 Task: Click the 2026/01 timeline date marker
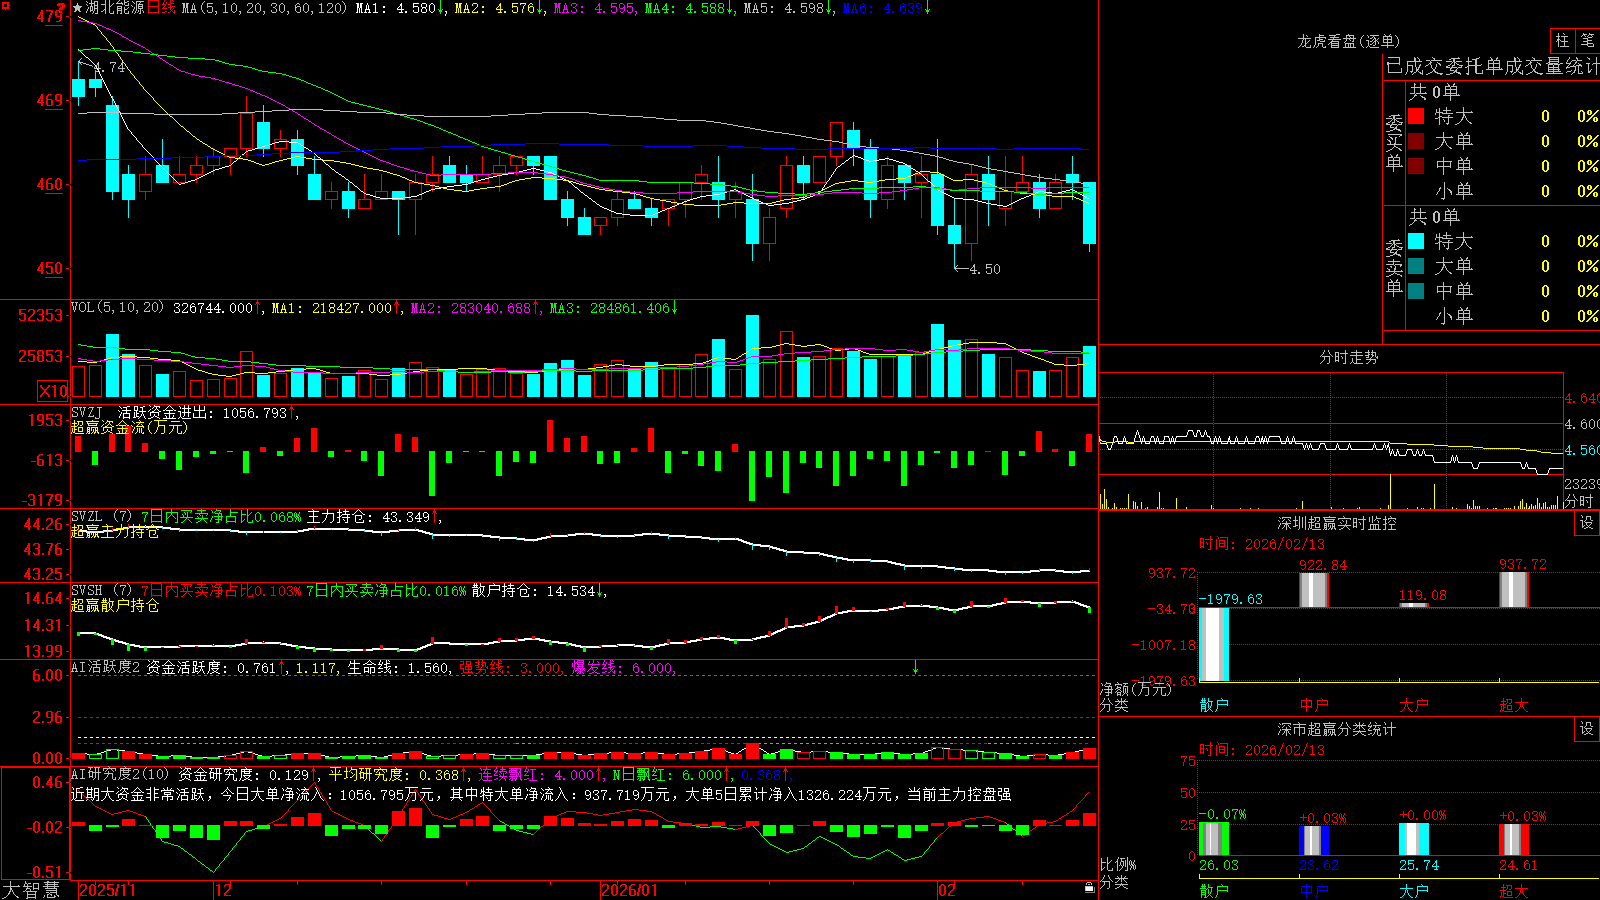630,890
